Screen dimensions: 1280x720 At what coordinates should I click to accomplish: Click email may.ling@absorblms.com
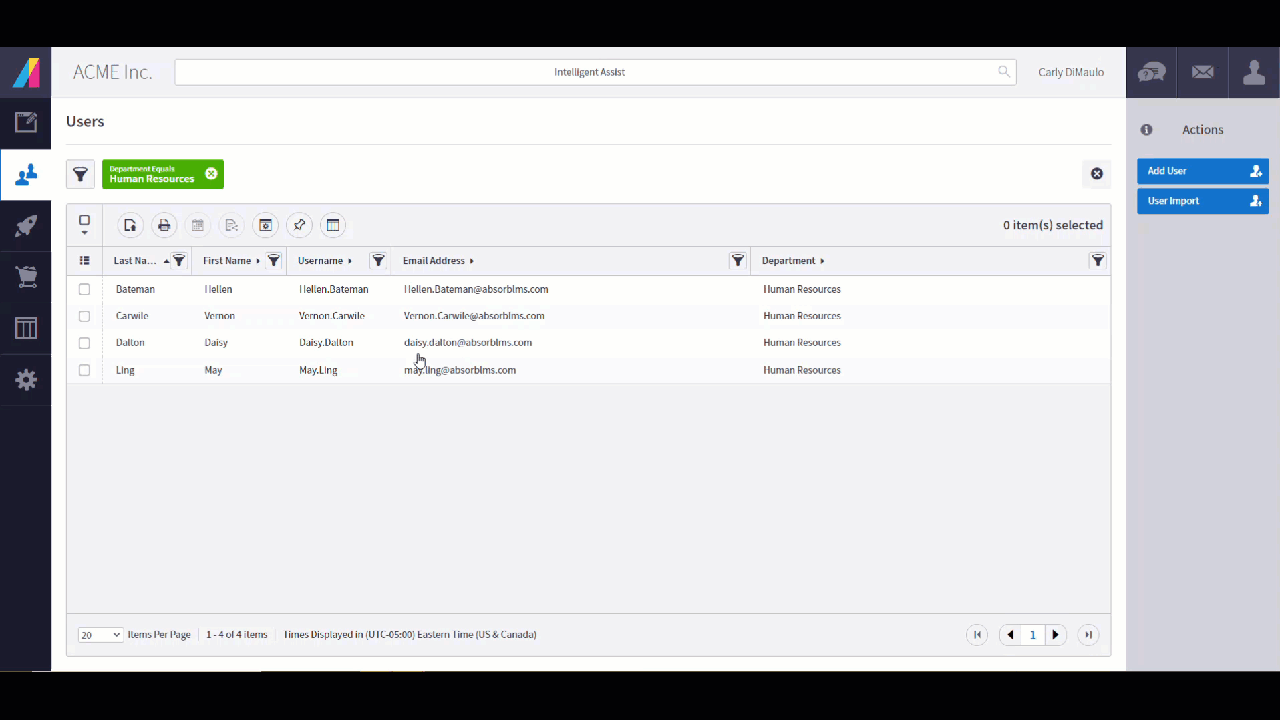[x=460, y=370]
